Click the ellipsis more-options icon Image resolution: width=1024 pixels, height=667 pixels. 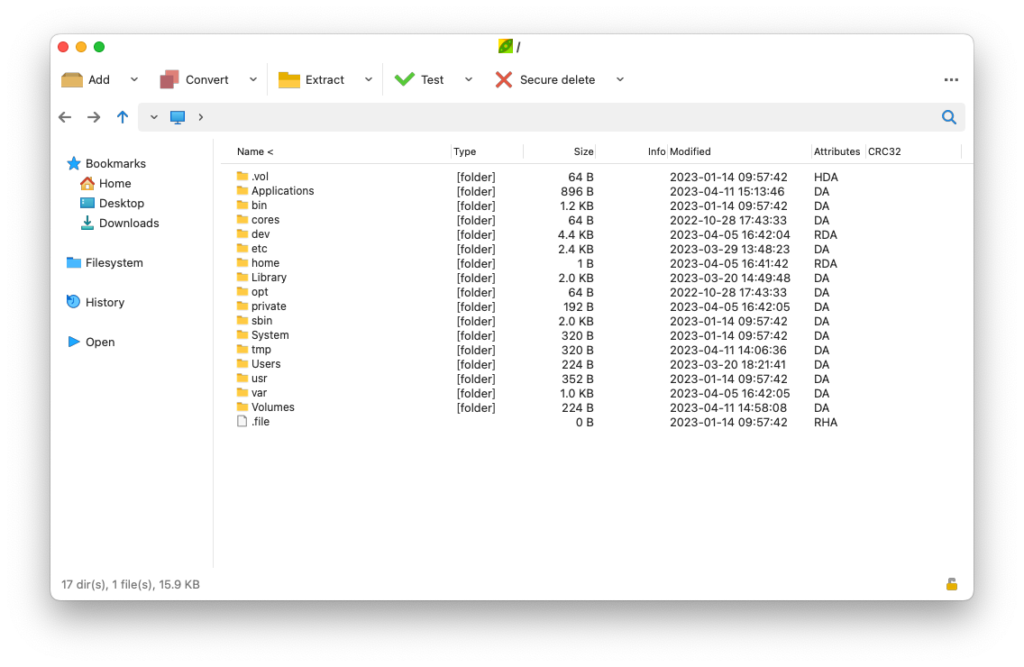pos(951,79)
